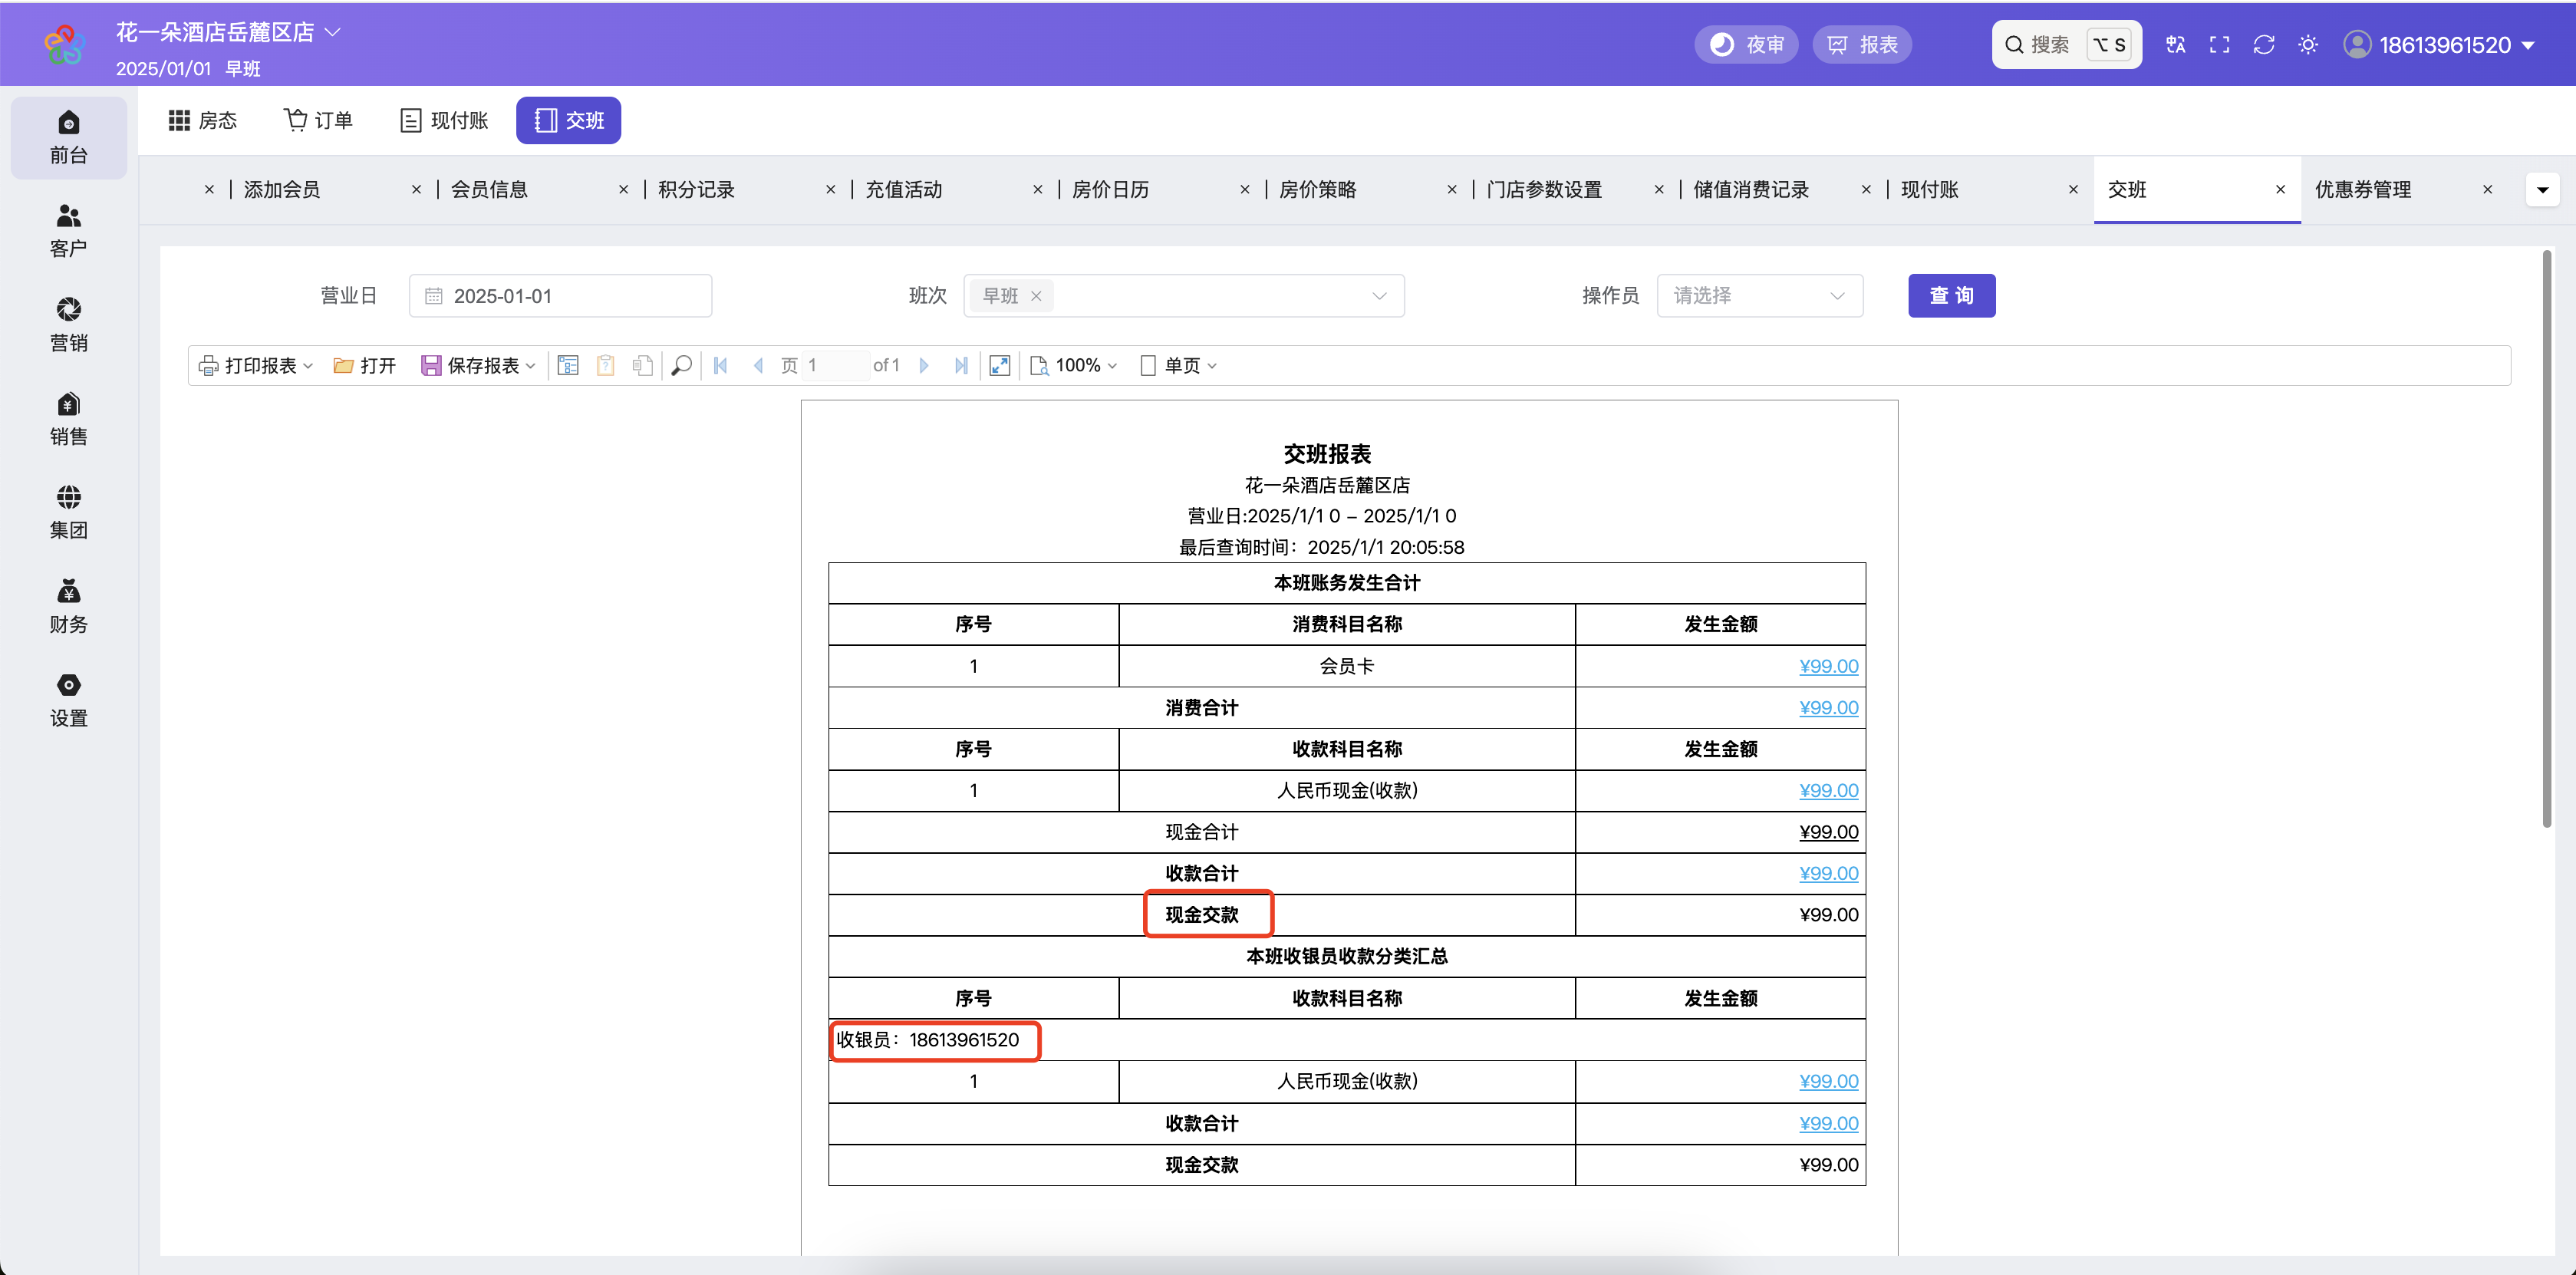Open the 现付账 menu in top navigation
The width and height of the screenshot is (2576, 1275).
[x=444, y=121]
